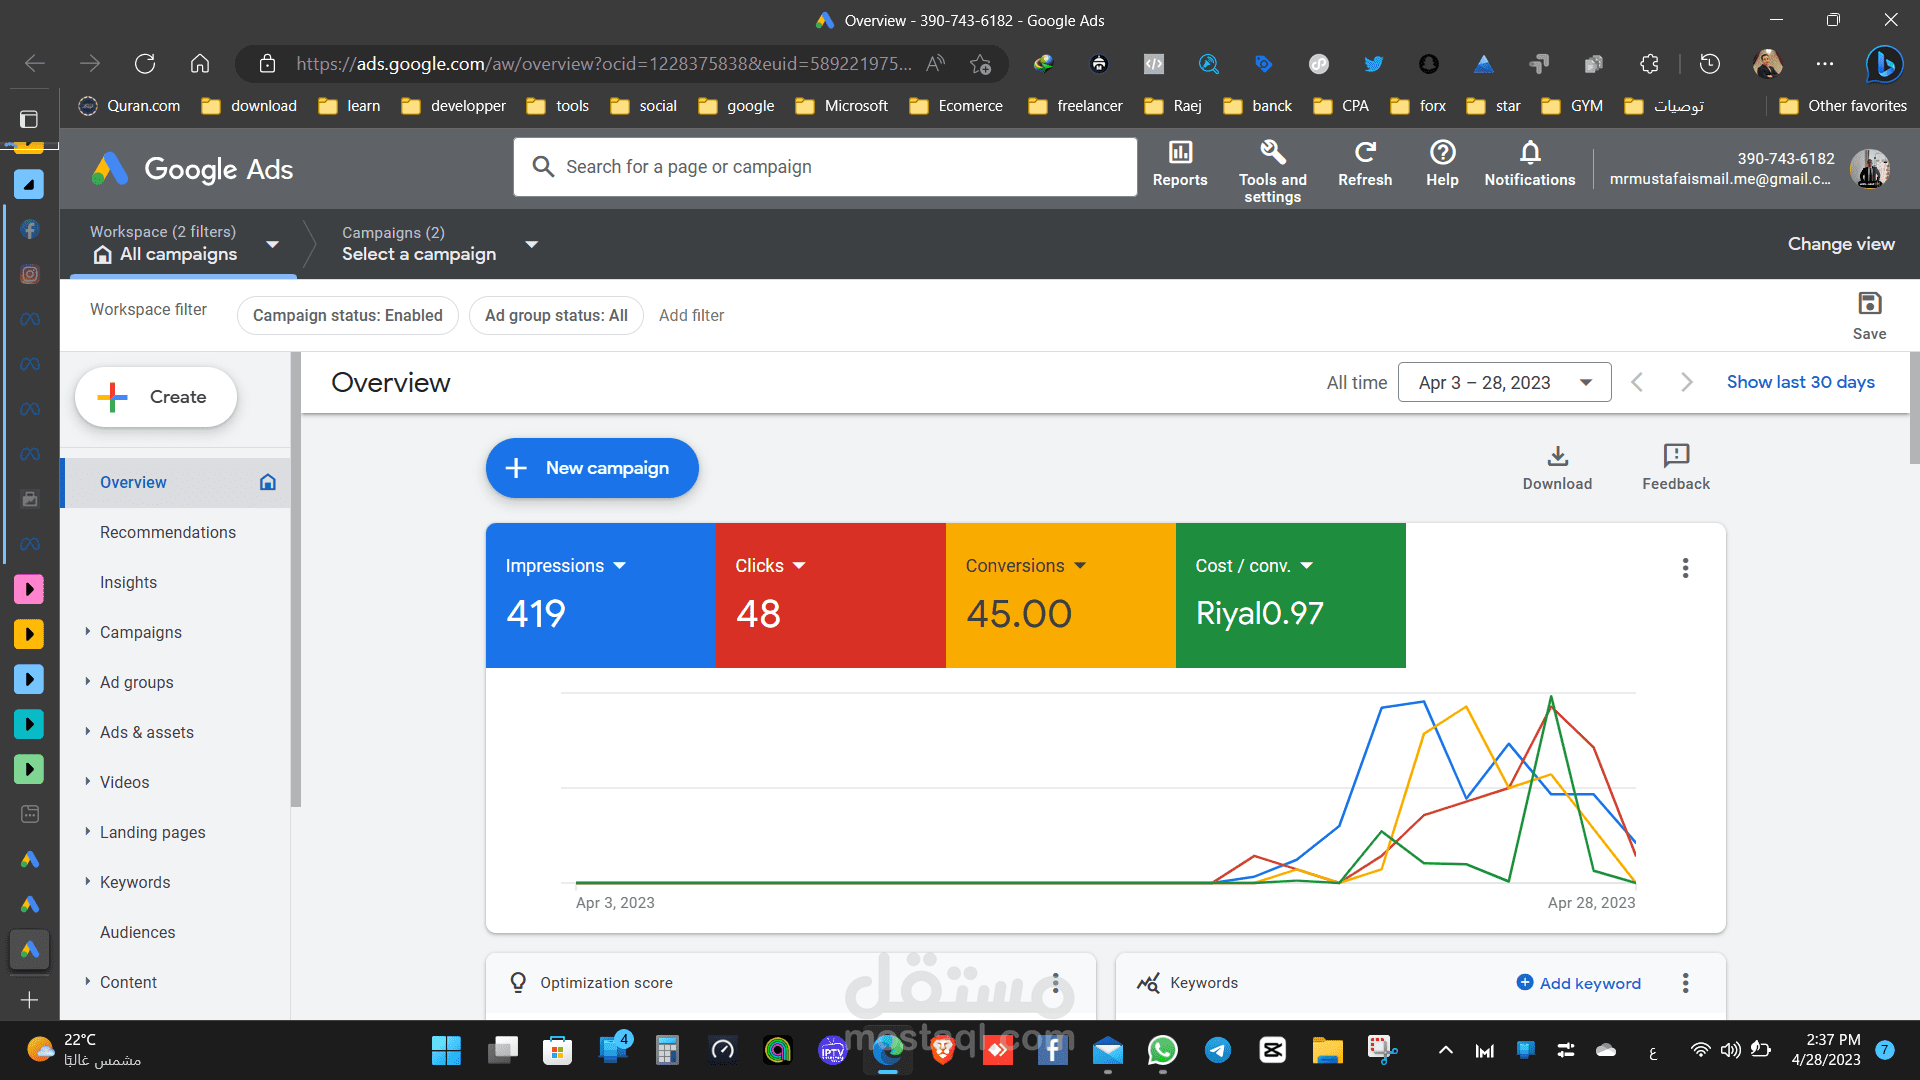Click the browser home icon
1920x1080 pixels.
[x=200, y=64]
